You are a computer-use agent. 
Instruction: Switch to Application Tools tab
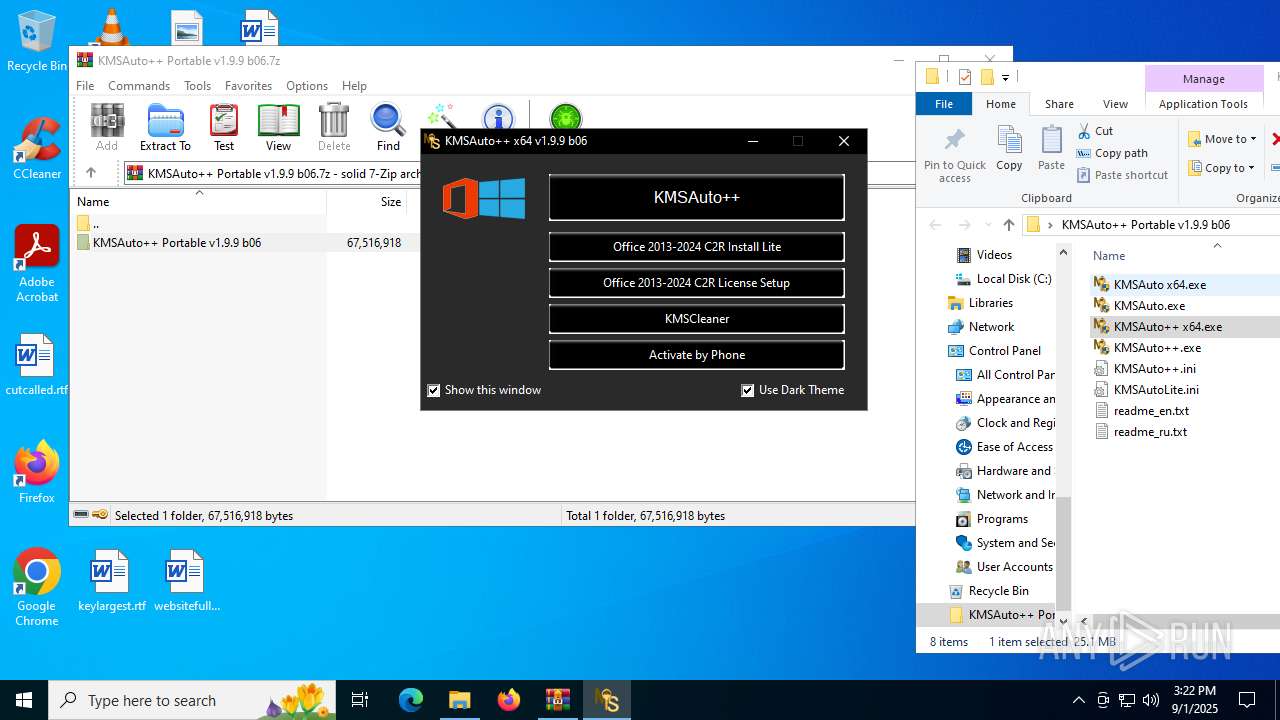coord(1203,104)
